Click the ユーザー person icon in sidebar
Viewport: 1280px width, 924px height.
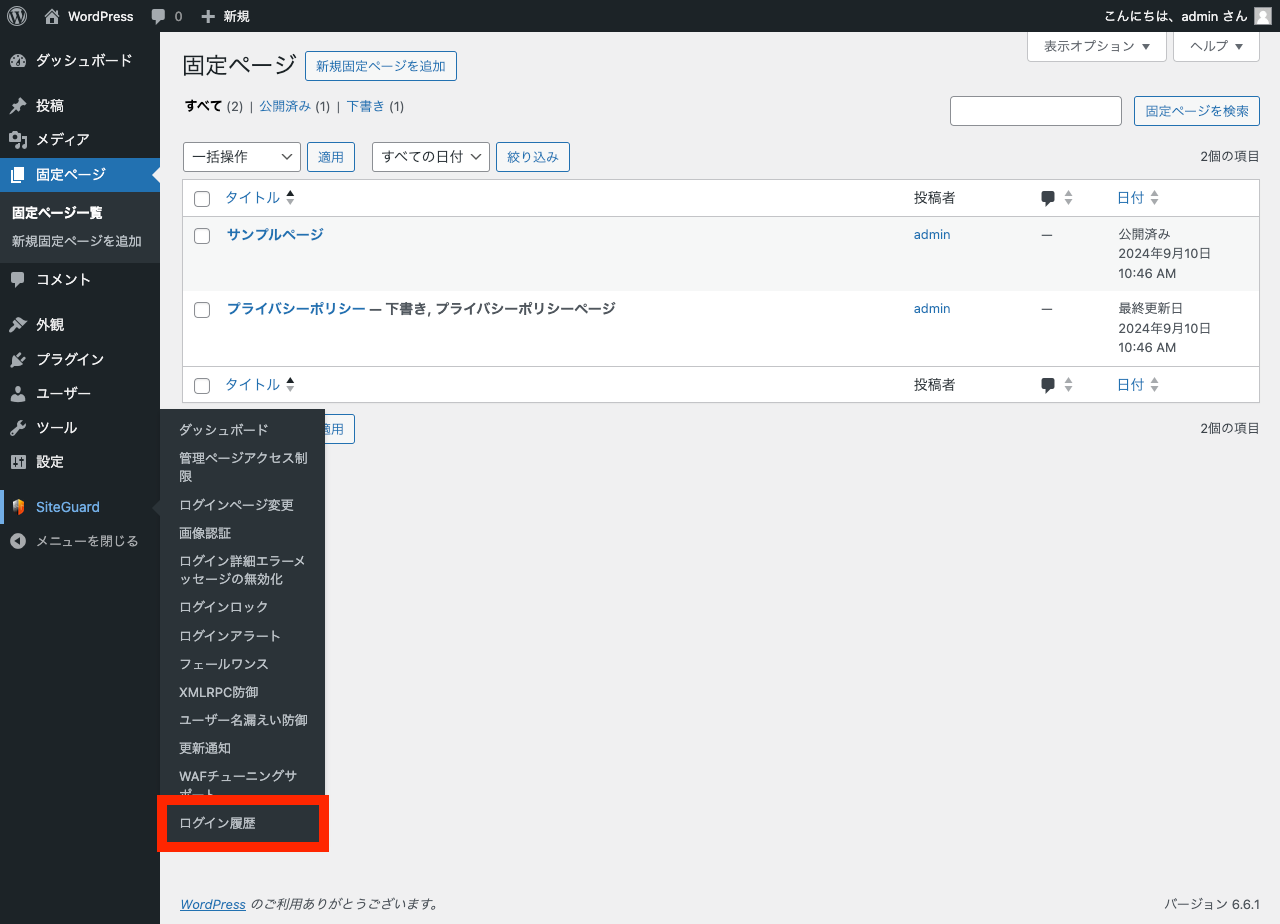tap(18, 394)
